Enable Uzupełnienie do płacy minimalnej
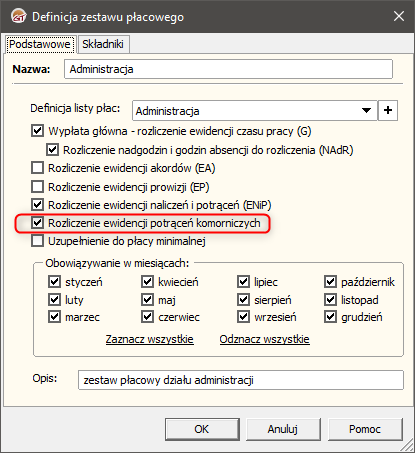Screen dimensions: 415x453 [x=37, y=241]
